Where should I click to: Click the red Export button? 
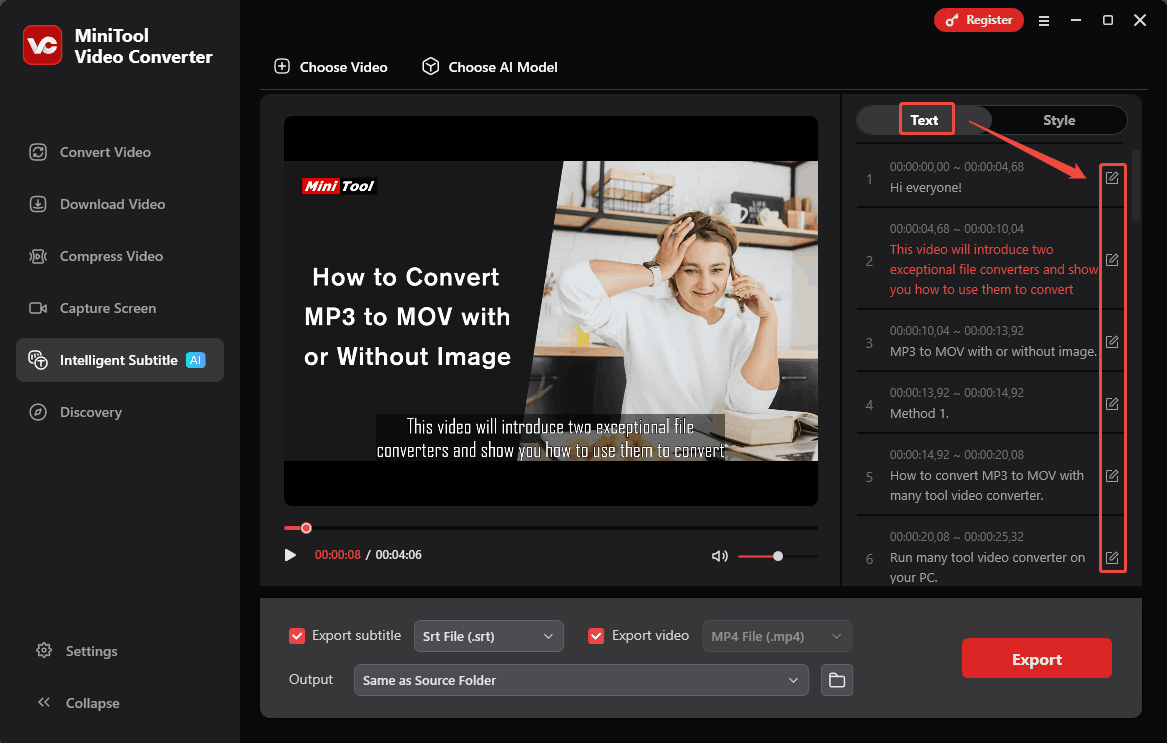click(x=1037, y=659)
